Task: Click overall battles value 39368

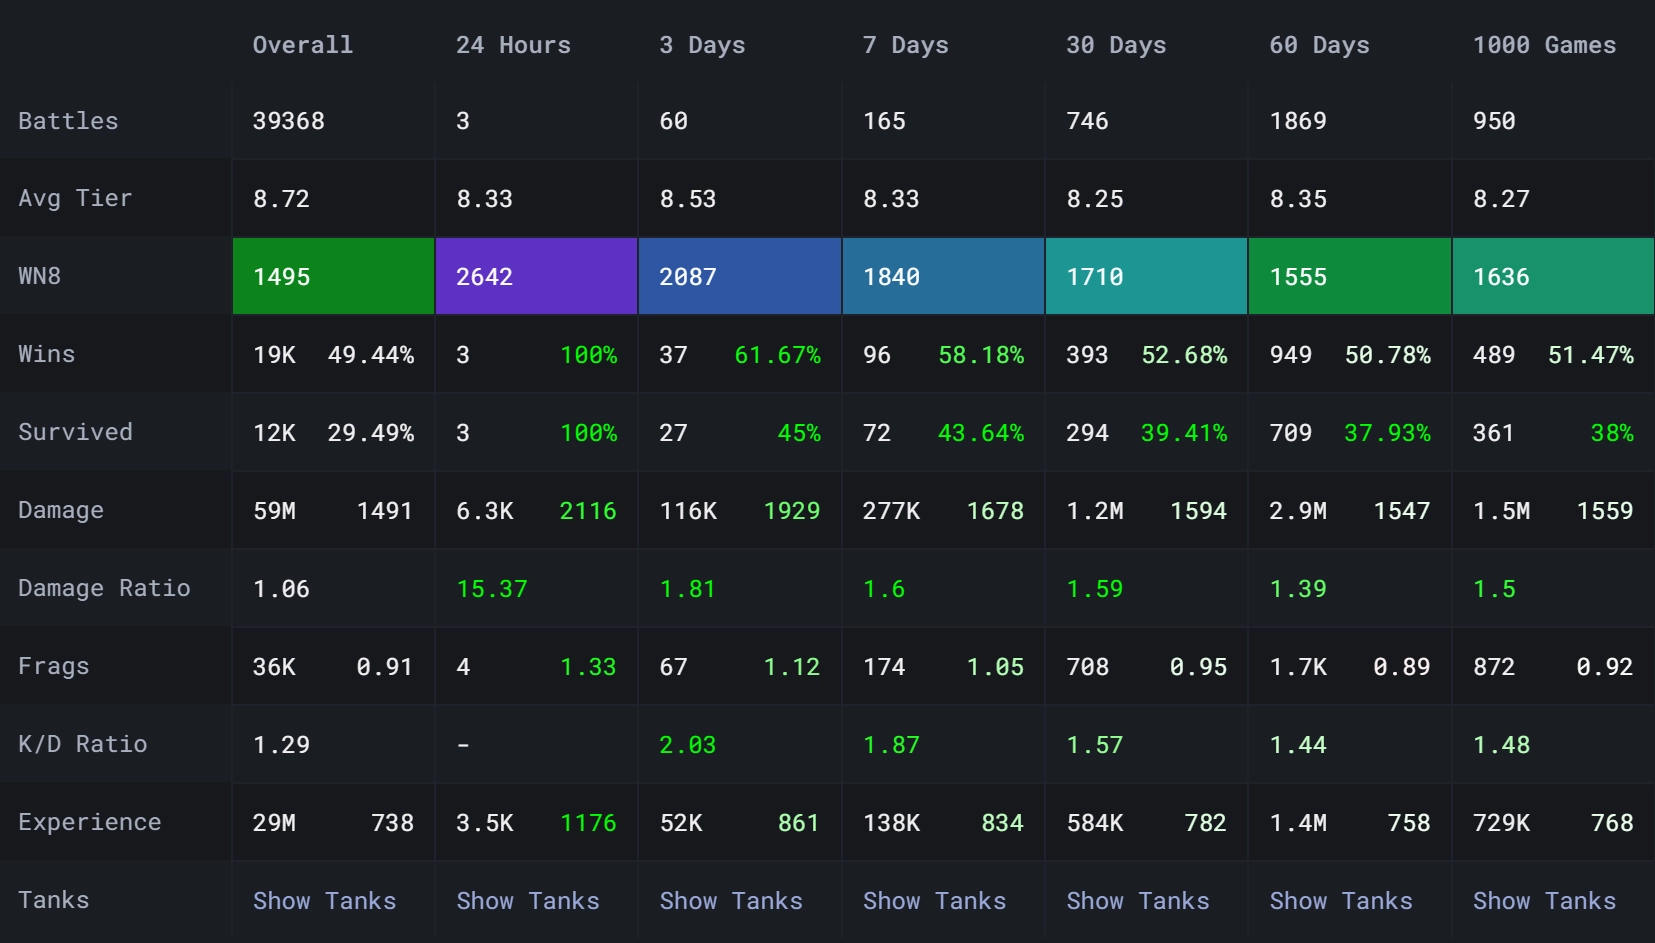Action: pos(289,121)
